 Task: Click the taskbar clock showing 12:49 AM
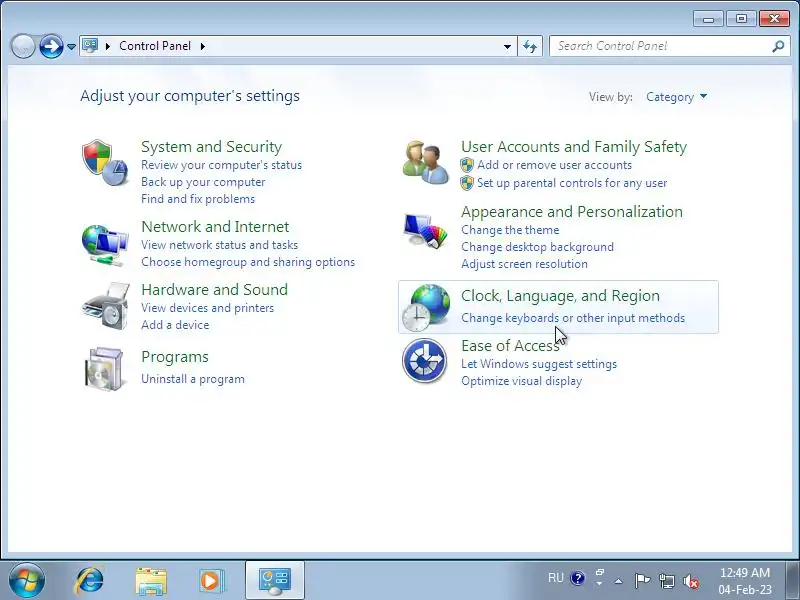(x=745, y=581)
